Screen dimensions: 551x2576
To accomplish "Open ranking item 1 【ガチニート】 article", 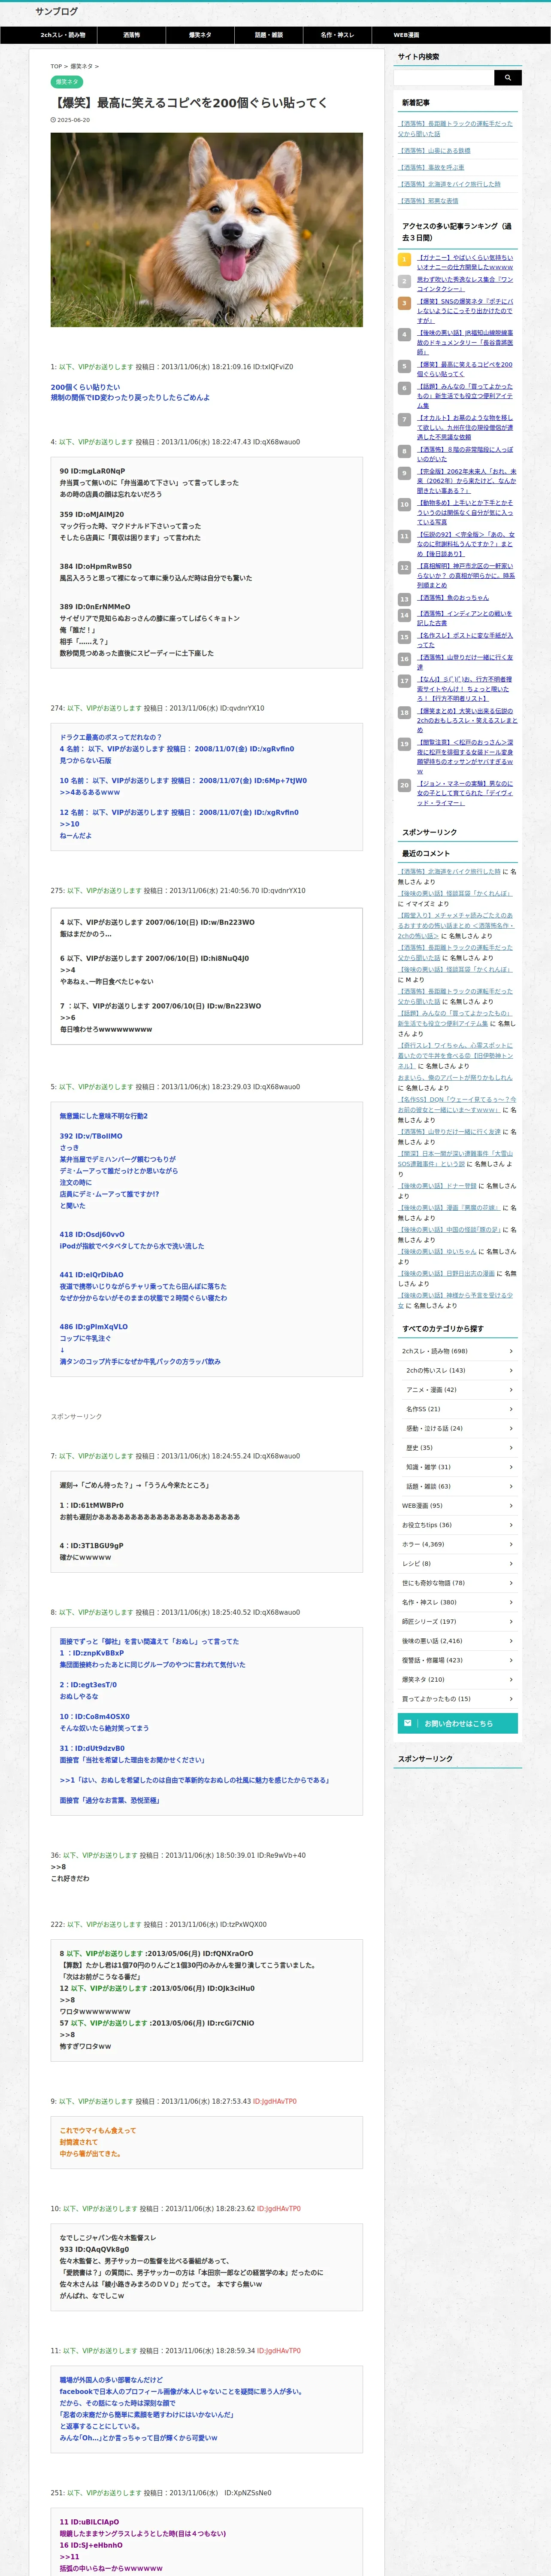I will pyautogui.click(x=465, y=262).
